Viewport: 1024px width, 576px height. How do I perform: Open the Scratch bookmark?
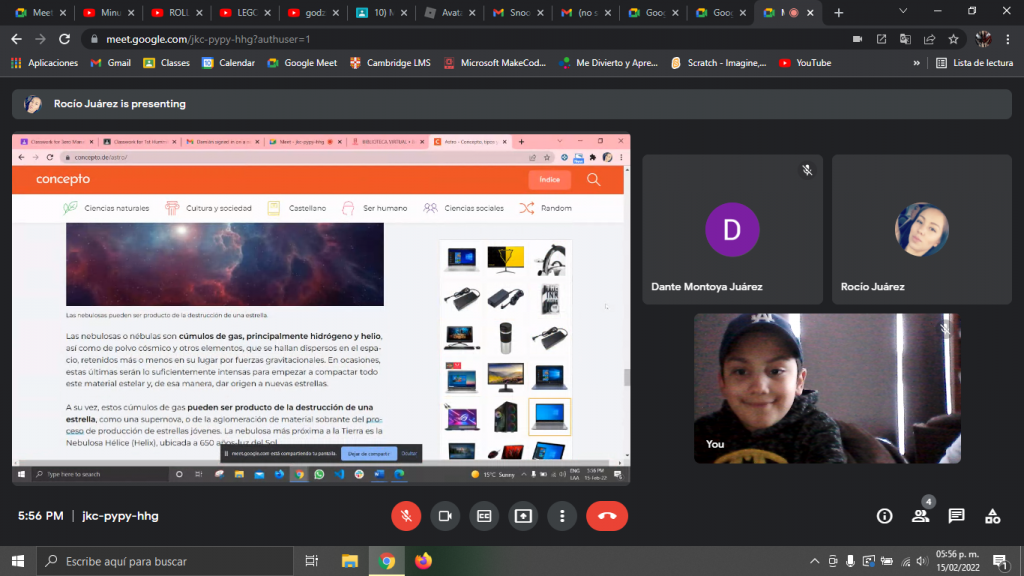[718, 62]
